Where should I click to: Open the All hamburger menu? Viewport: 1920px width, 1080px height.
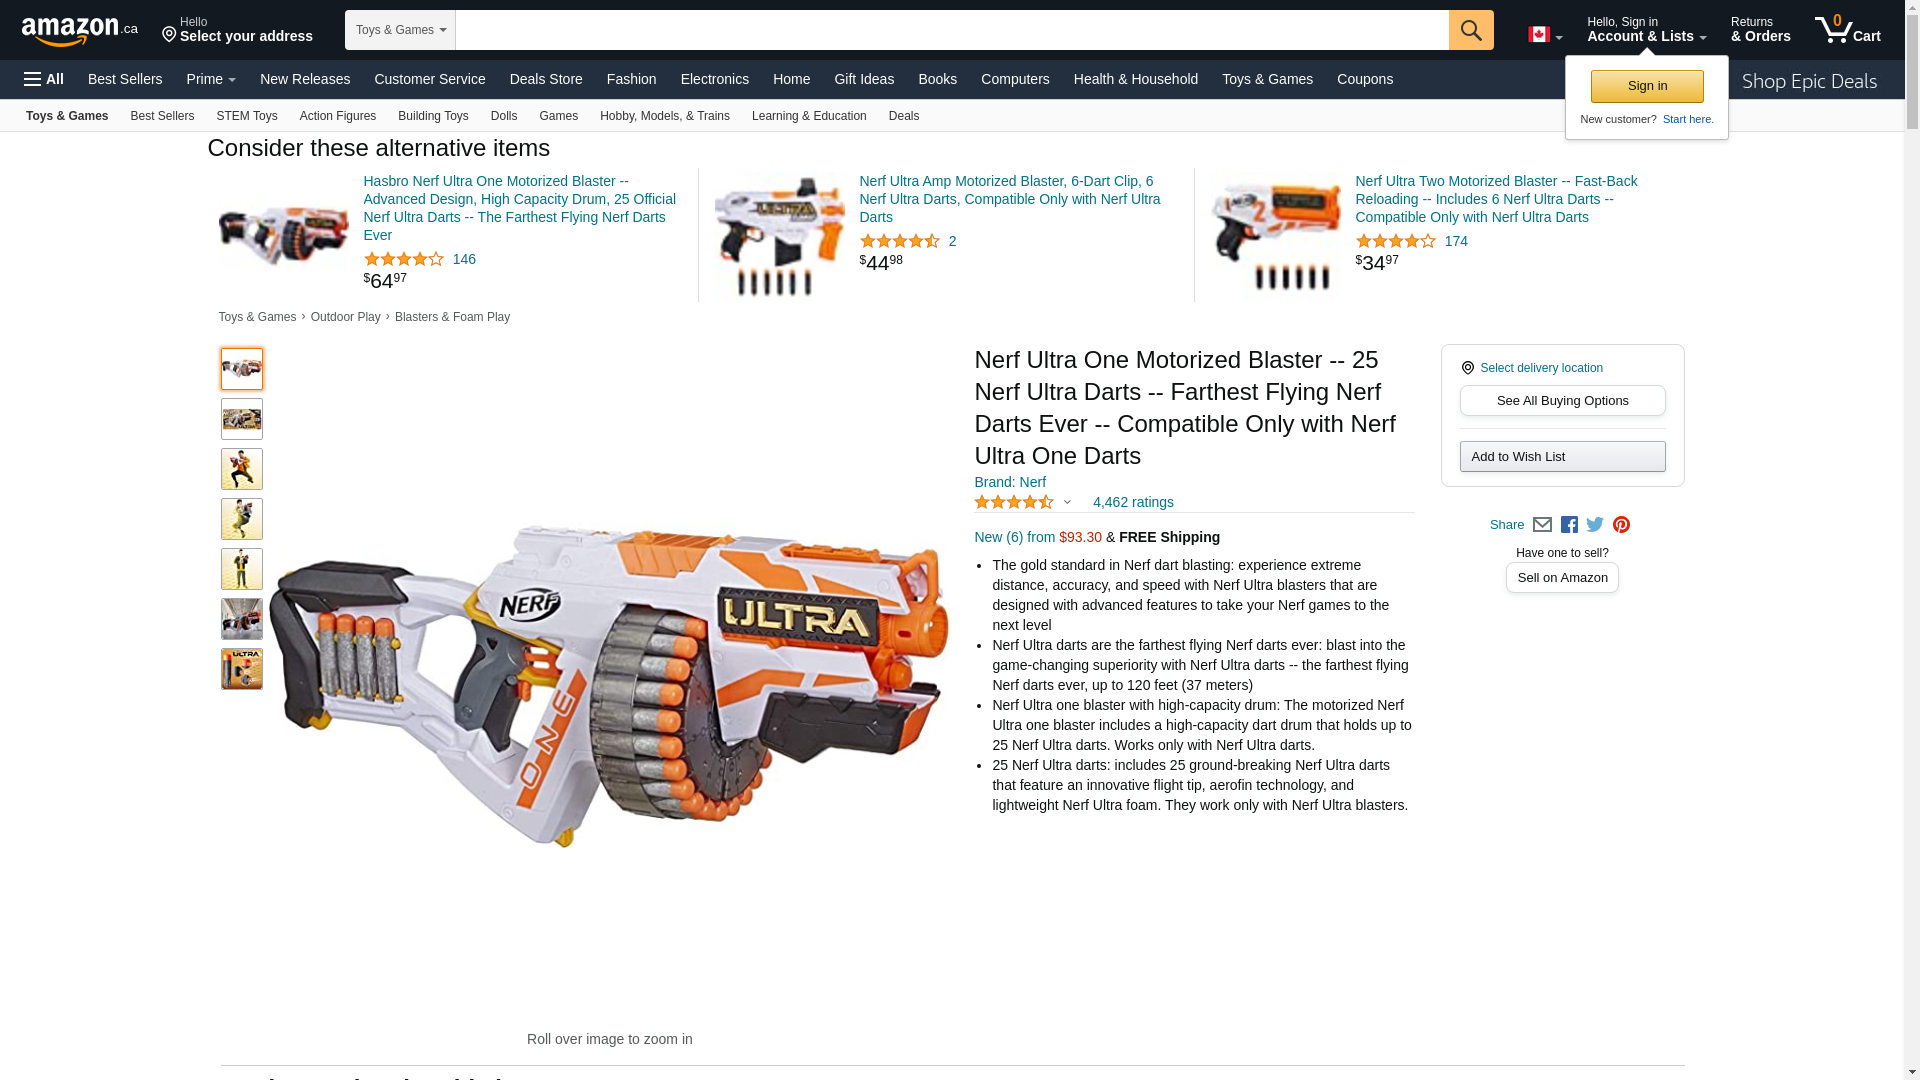click(x=44, y=79)
